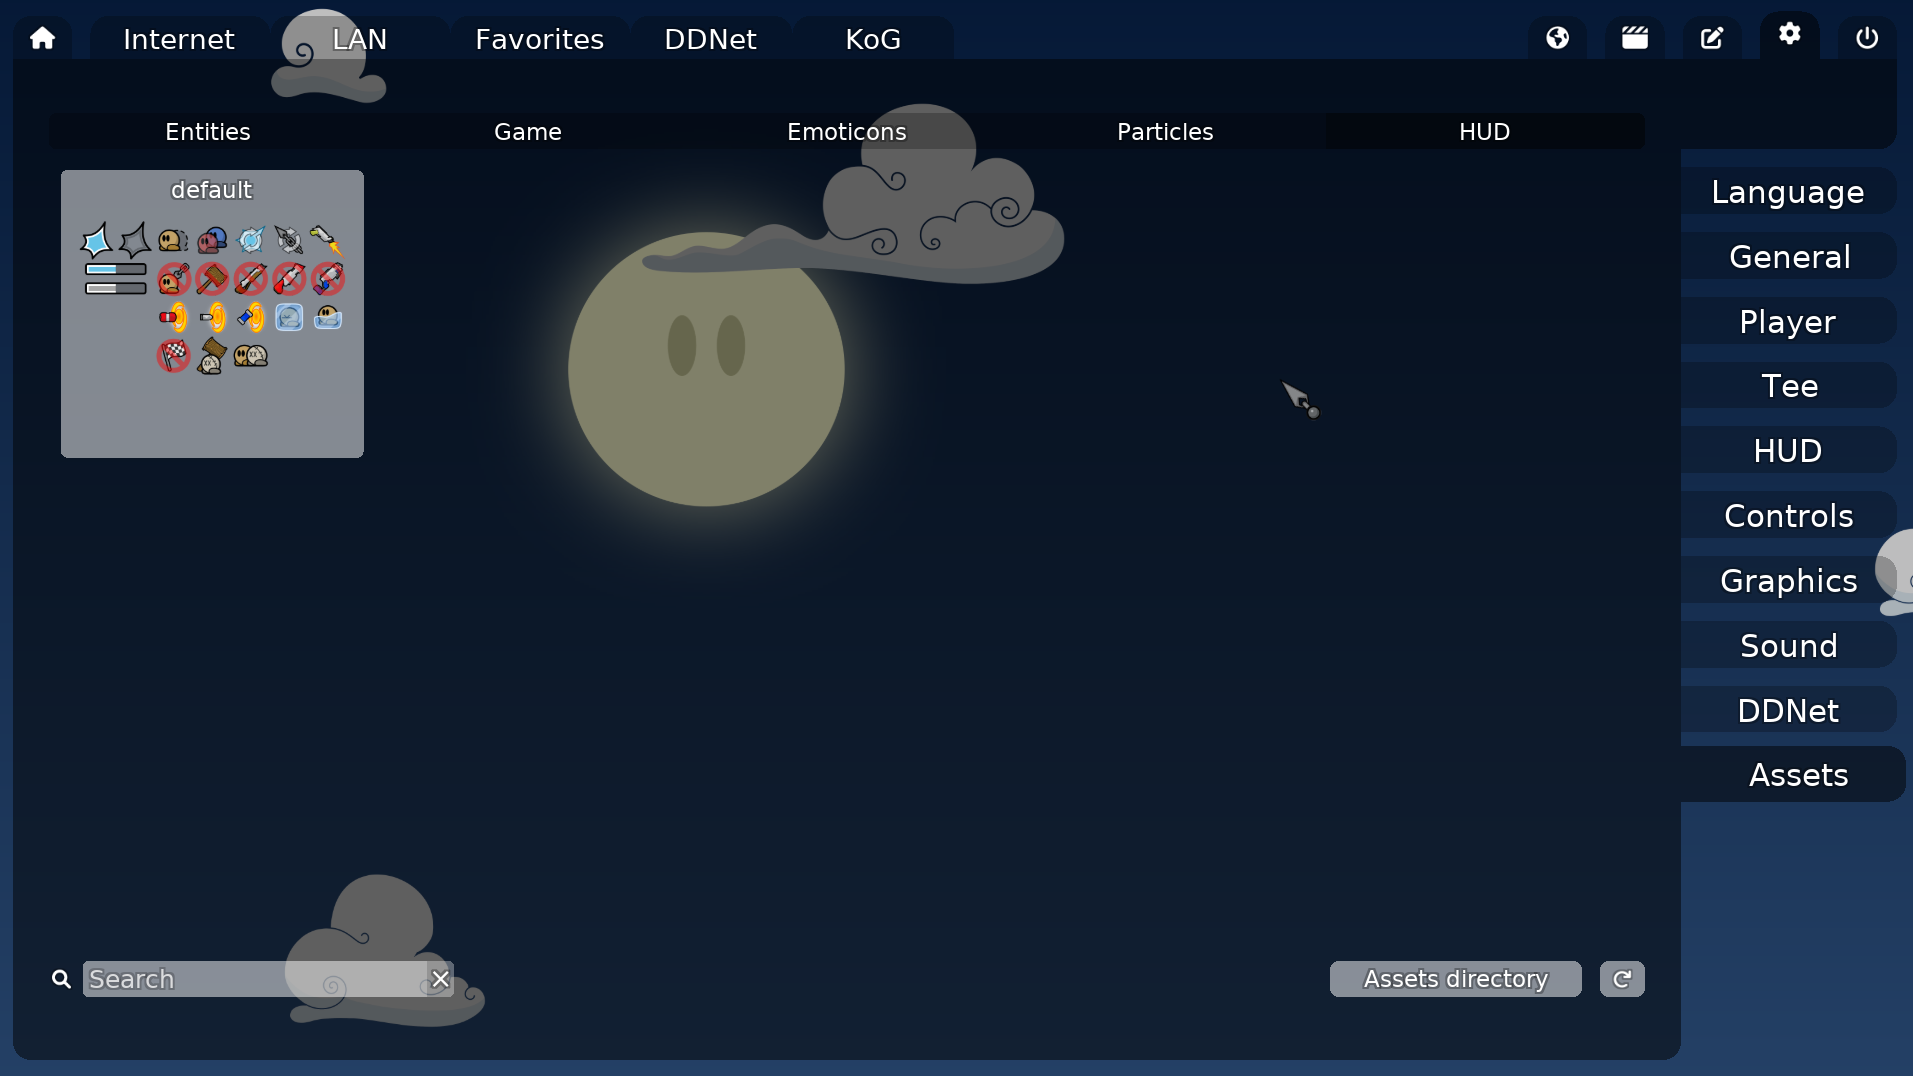Click the magnifier search icon

(x=61, y=979)
